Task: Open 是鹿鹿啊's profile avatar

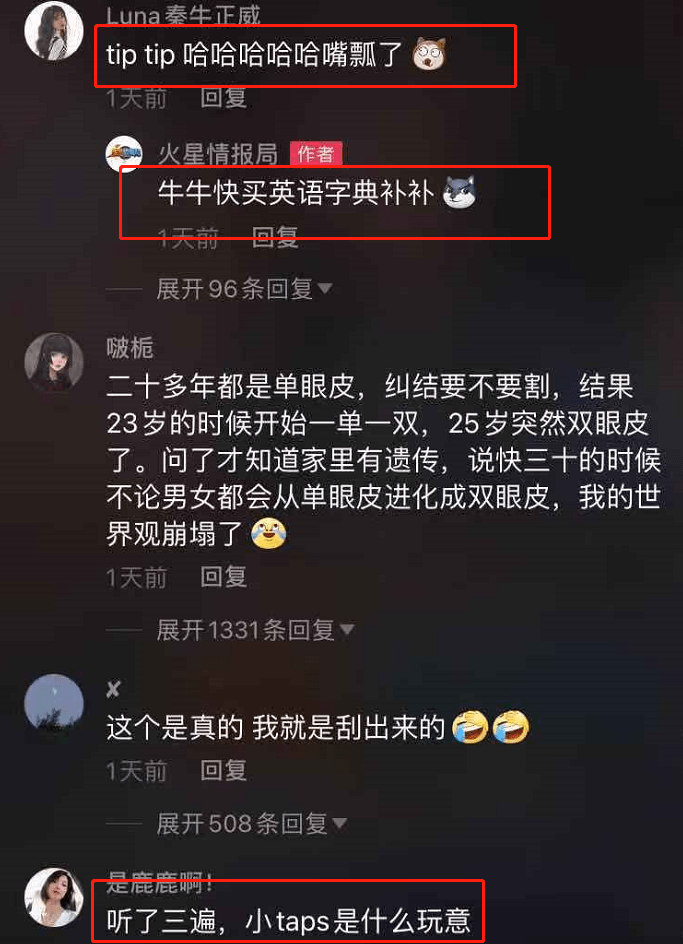Action: click(x=54, y=897)
